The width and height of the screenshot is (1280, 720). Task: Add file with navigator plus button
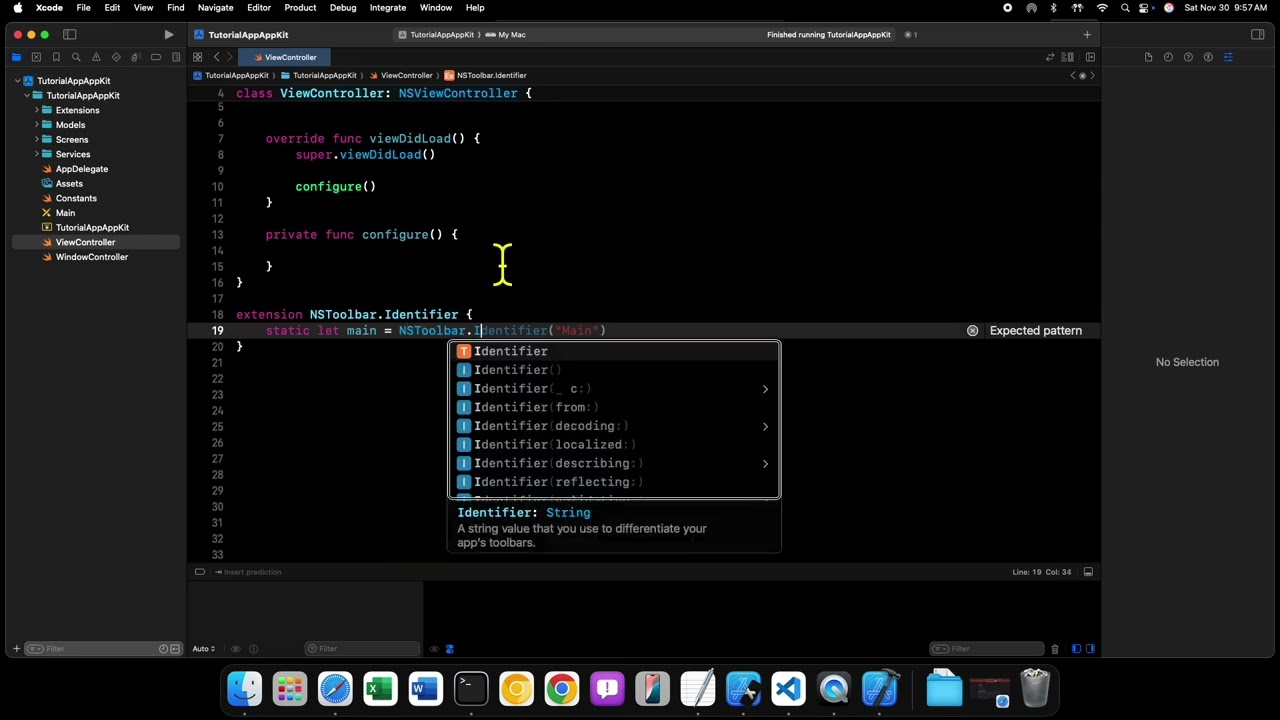[x=16, y=649]
